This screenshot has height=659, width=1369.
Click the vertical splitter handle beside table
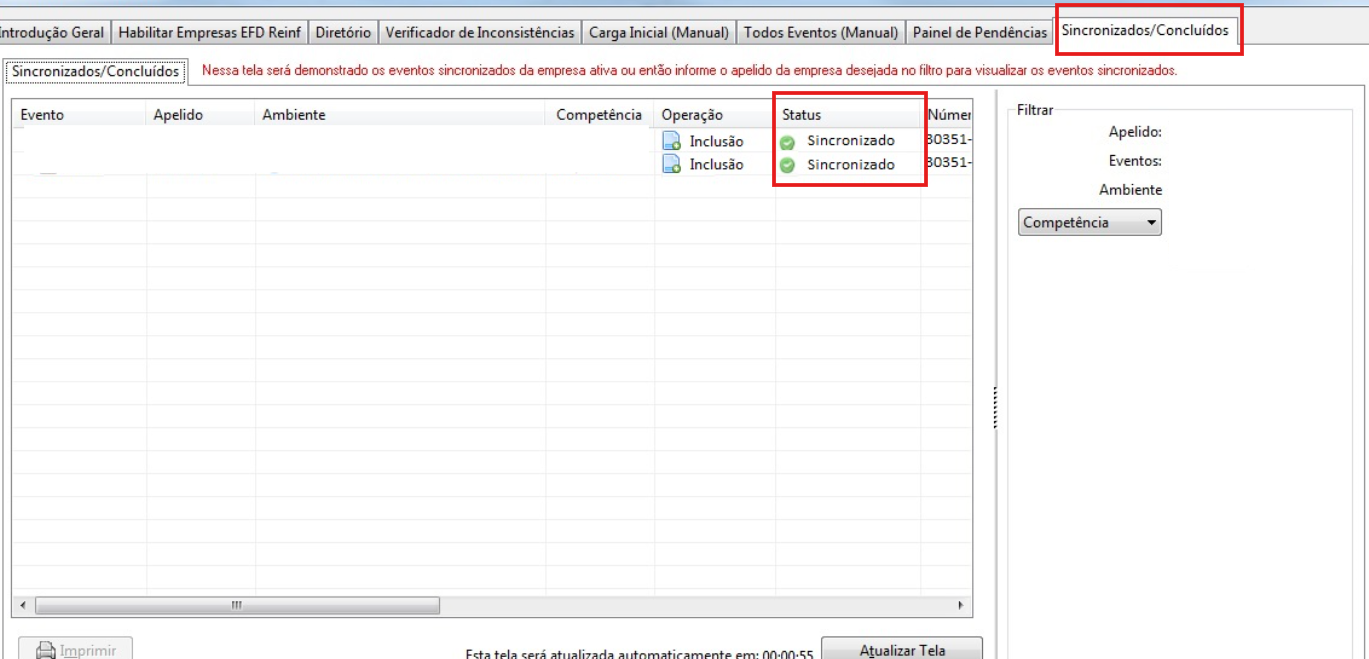[995, 408]
